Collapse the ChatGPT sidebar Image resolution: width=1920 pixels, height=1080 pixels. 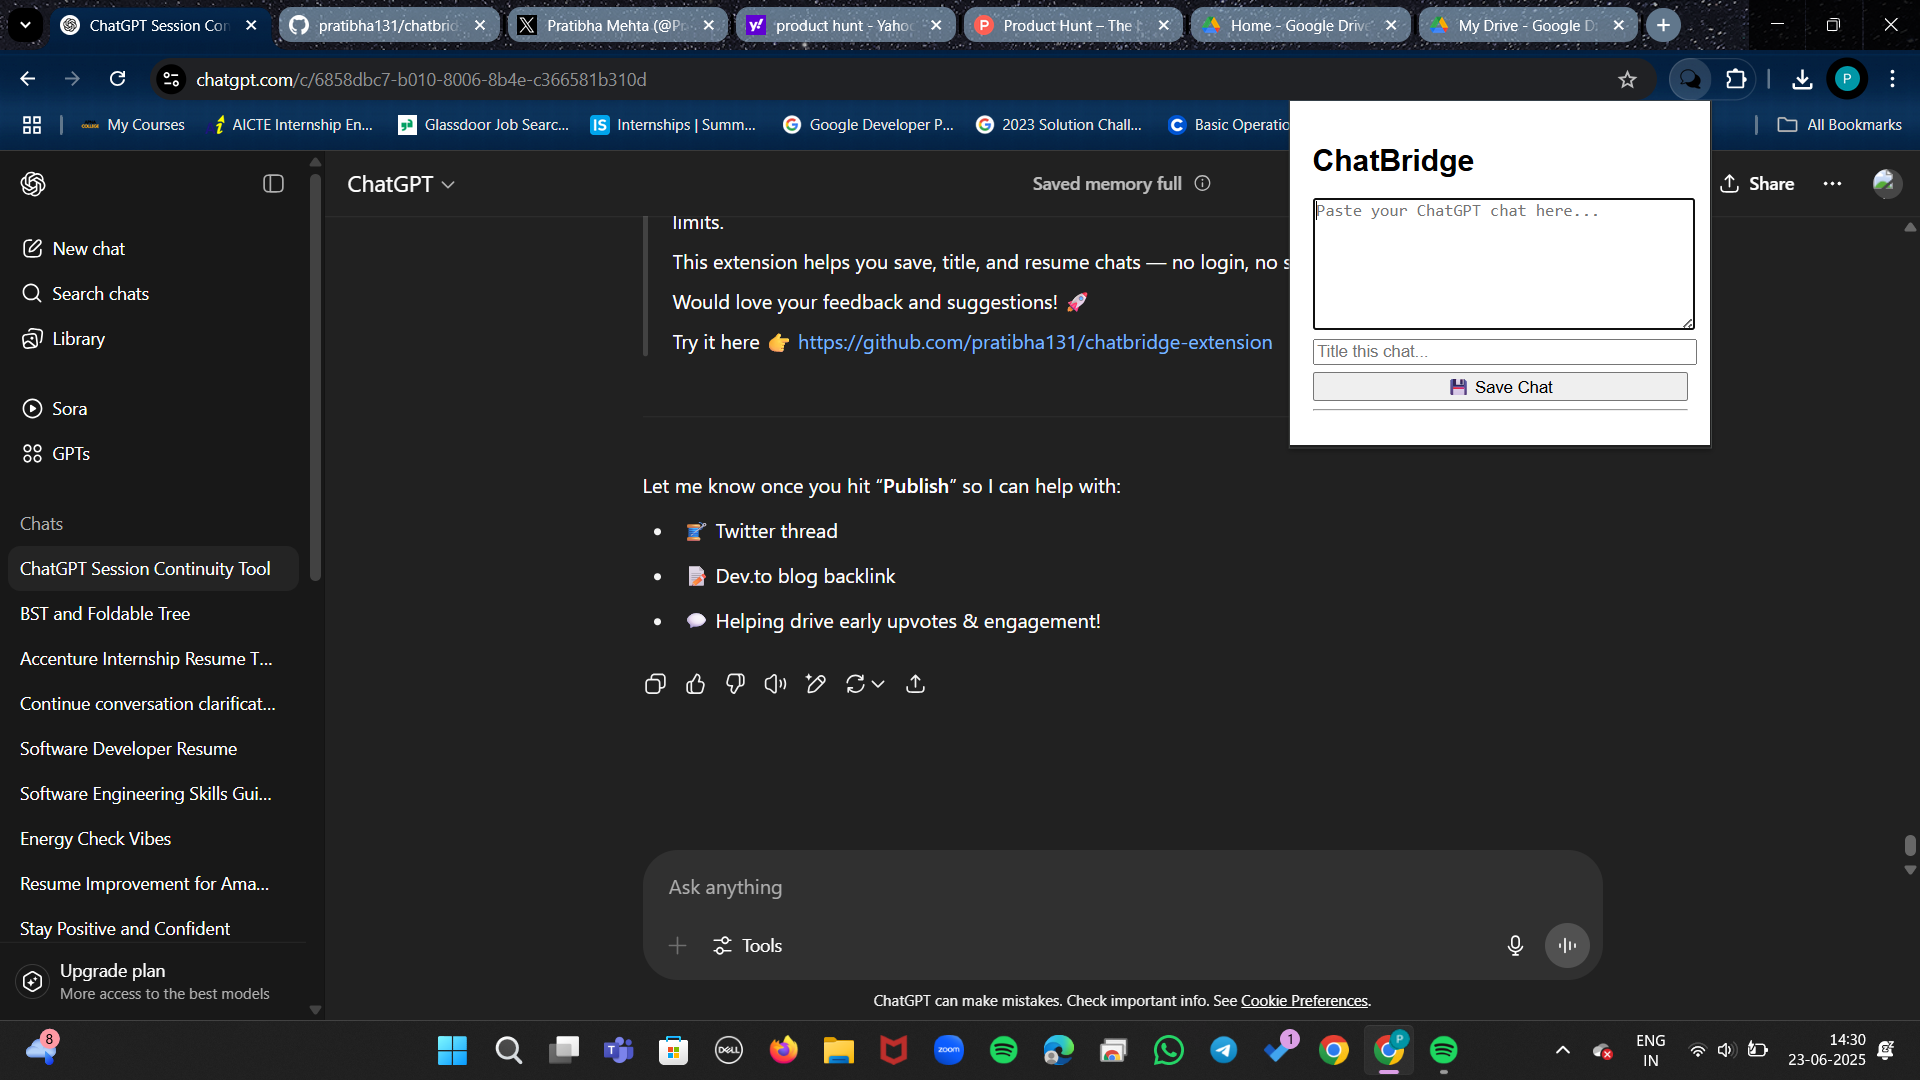(x=273, y=184)
